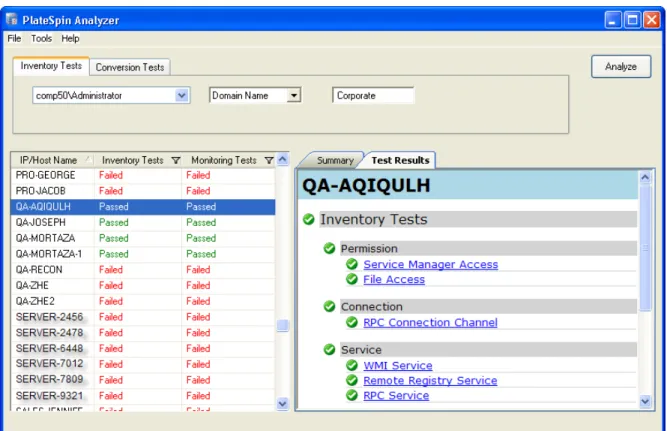Click the host list scrollbar down arrow
The height and width of the screenshot is (431, 667).
[x=282, y=403]
